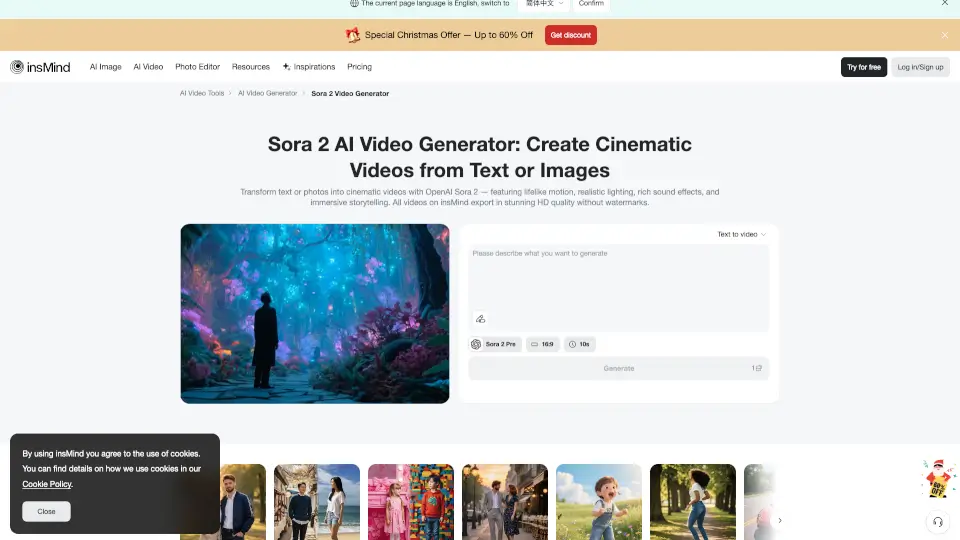The image size is (960, 540).
Task: Select the couple walking street thumbnail
Action: [504, 502]
